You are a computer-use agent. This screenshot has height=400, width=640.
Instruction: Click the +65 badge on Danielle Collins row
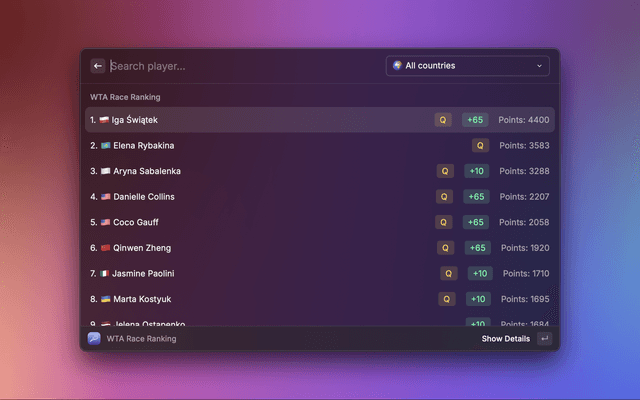click(476, 197)
